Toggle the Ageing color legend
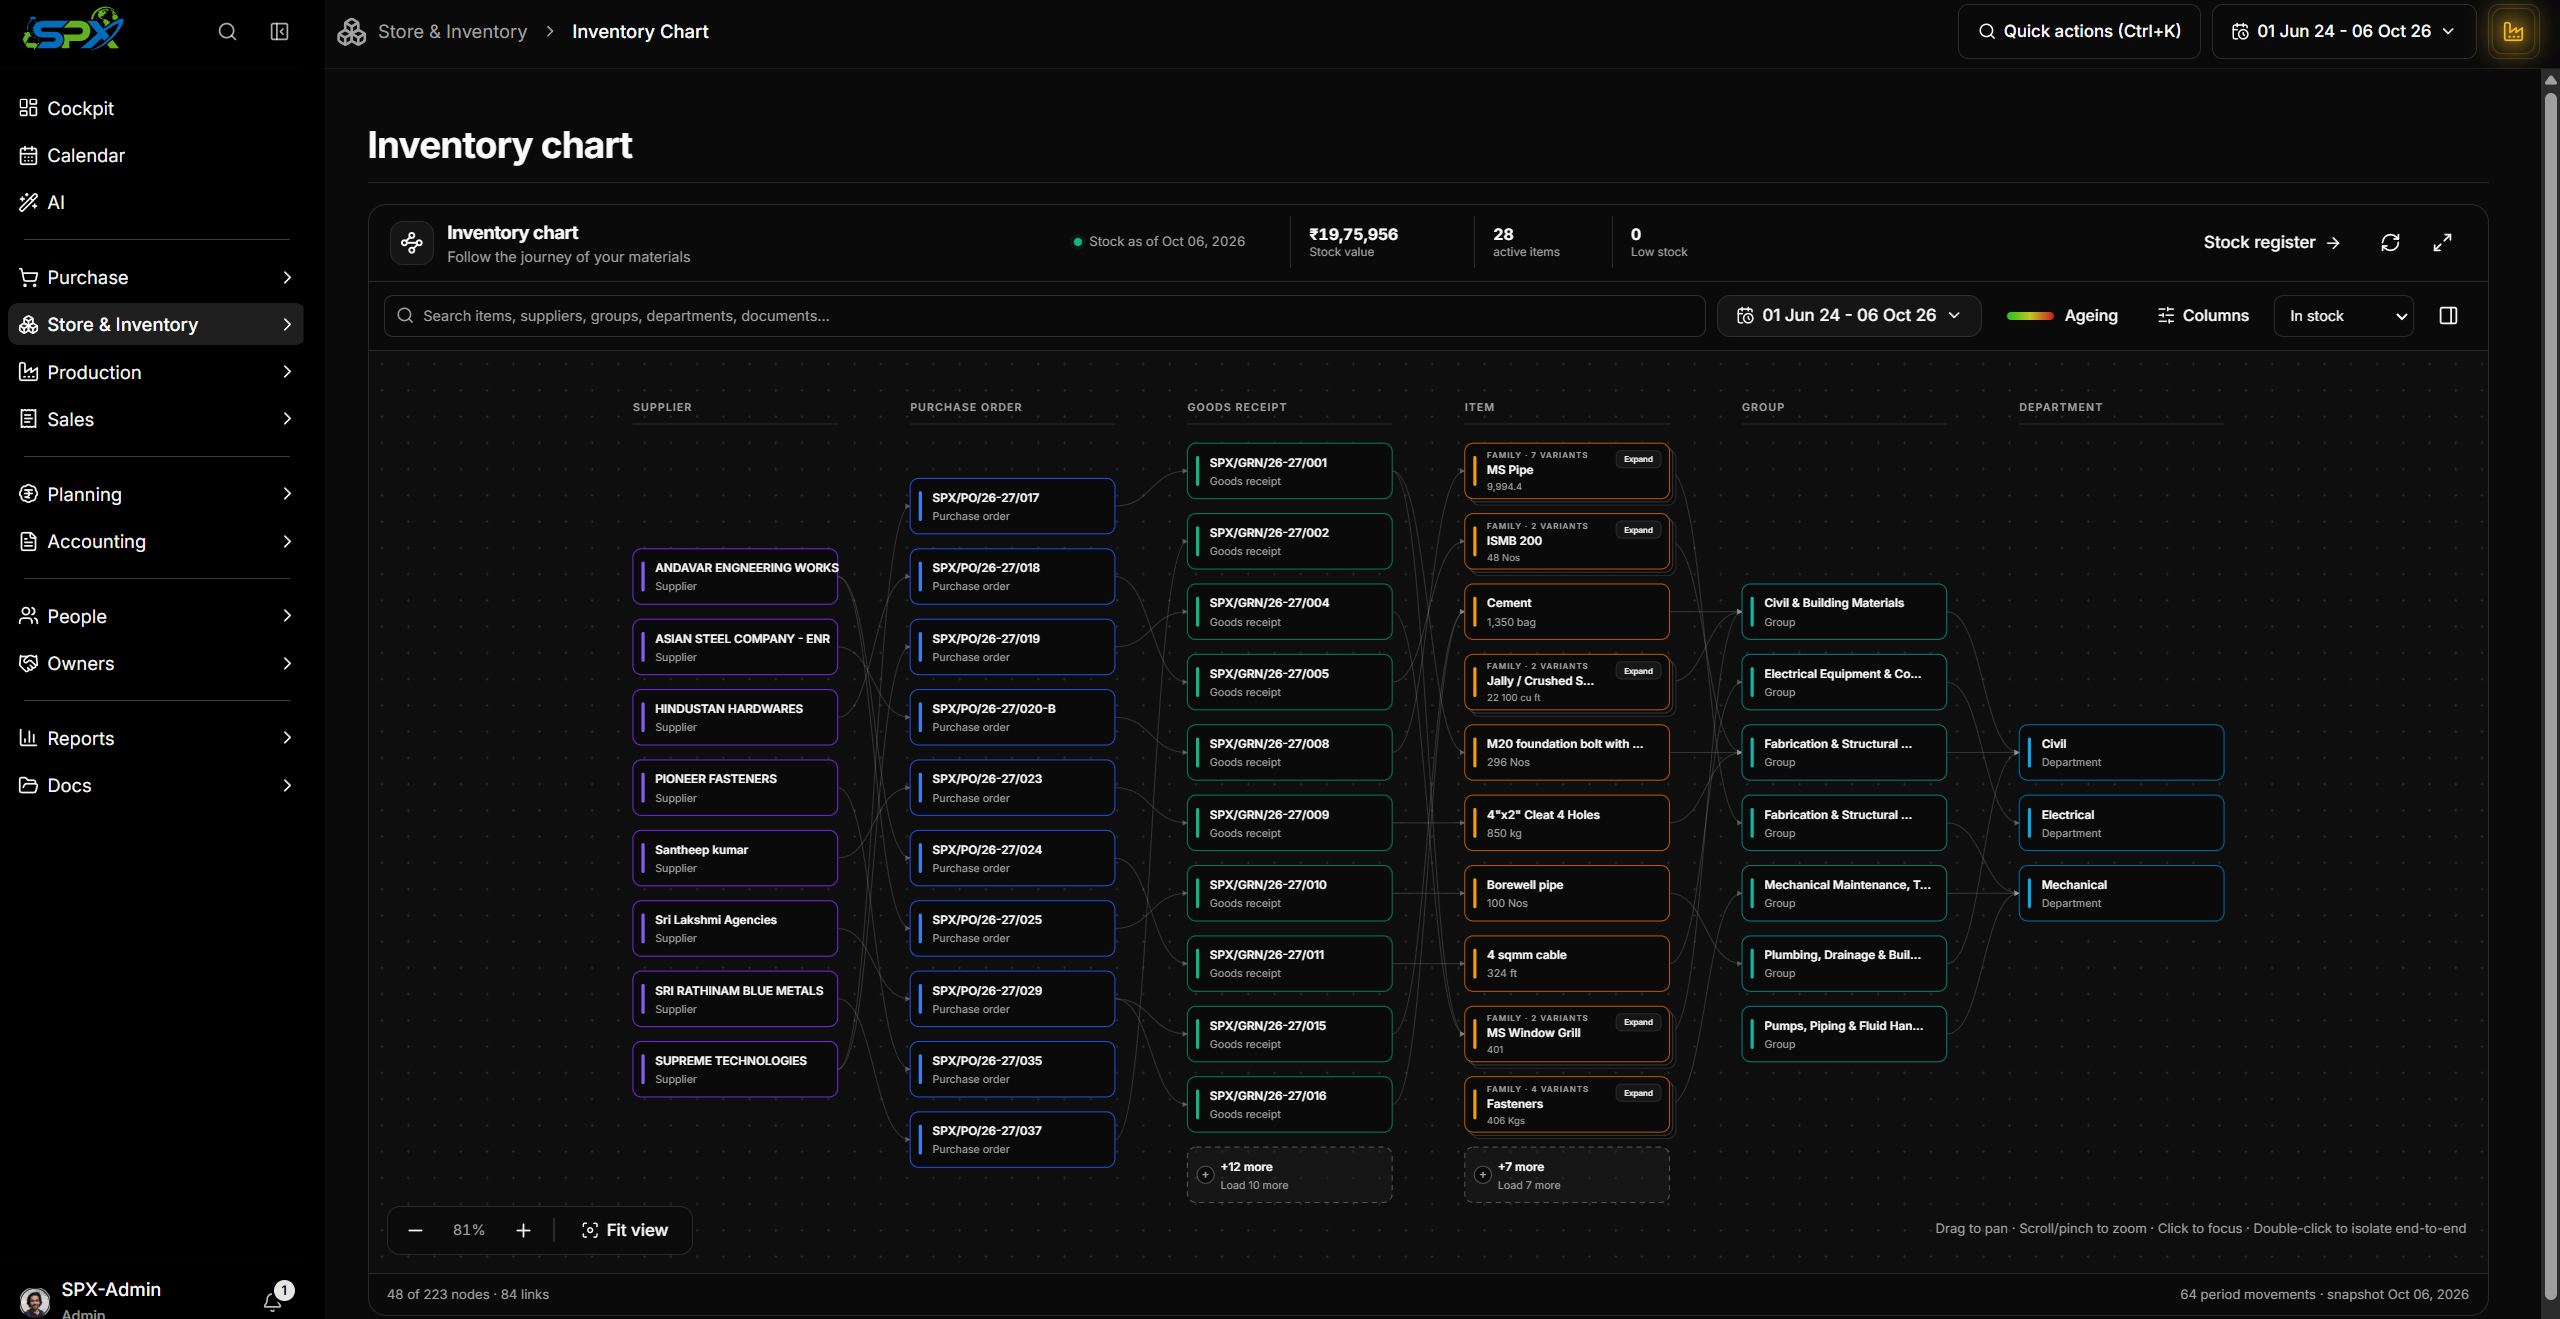Screen dimensions: 2560x1319 click(x=2062, y=316)
